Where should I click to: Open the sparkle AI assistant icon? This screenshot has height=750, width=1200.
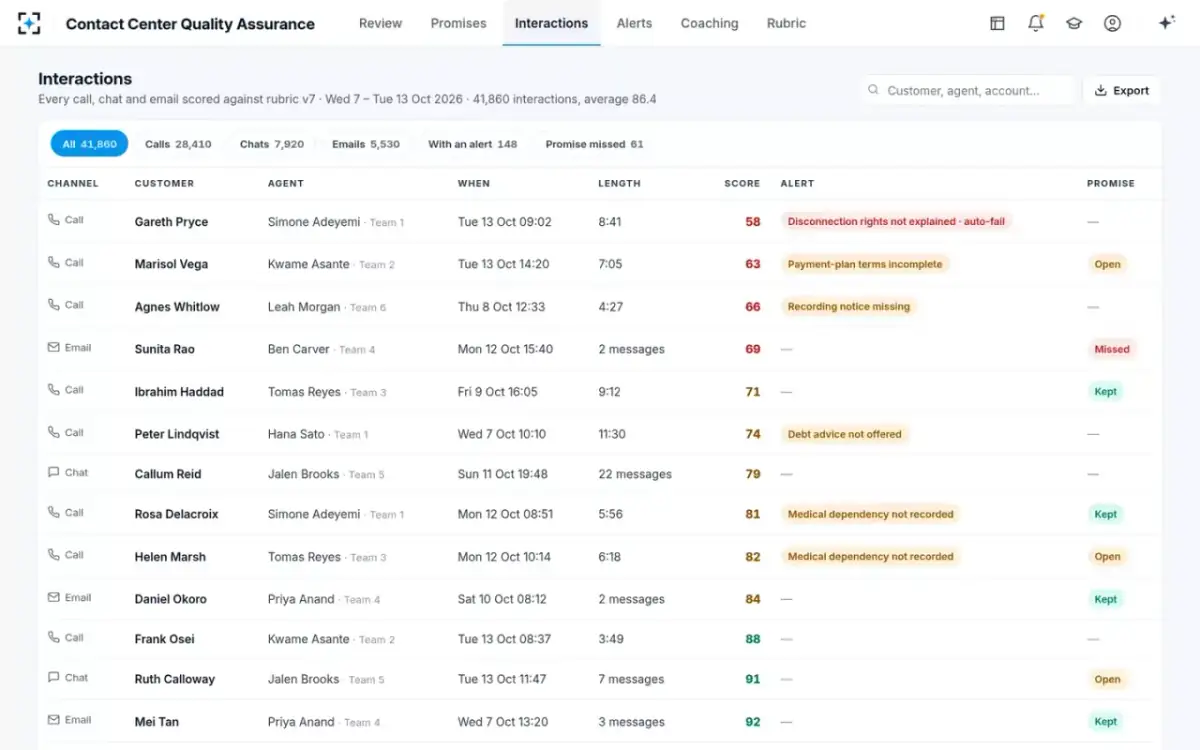tap(1166, 23)
